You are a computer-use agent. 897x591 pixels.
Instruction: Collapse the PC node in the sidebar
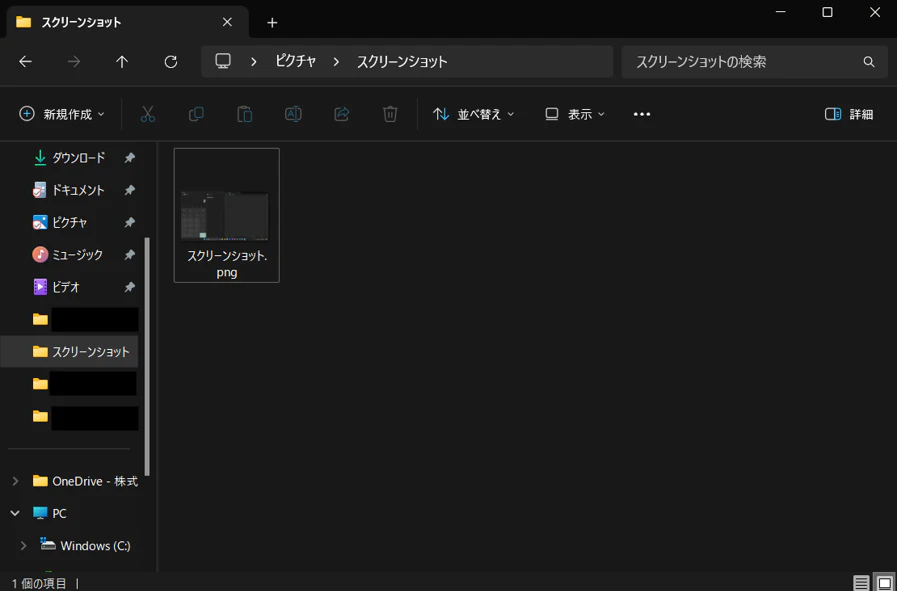coord(13,513)
